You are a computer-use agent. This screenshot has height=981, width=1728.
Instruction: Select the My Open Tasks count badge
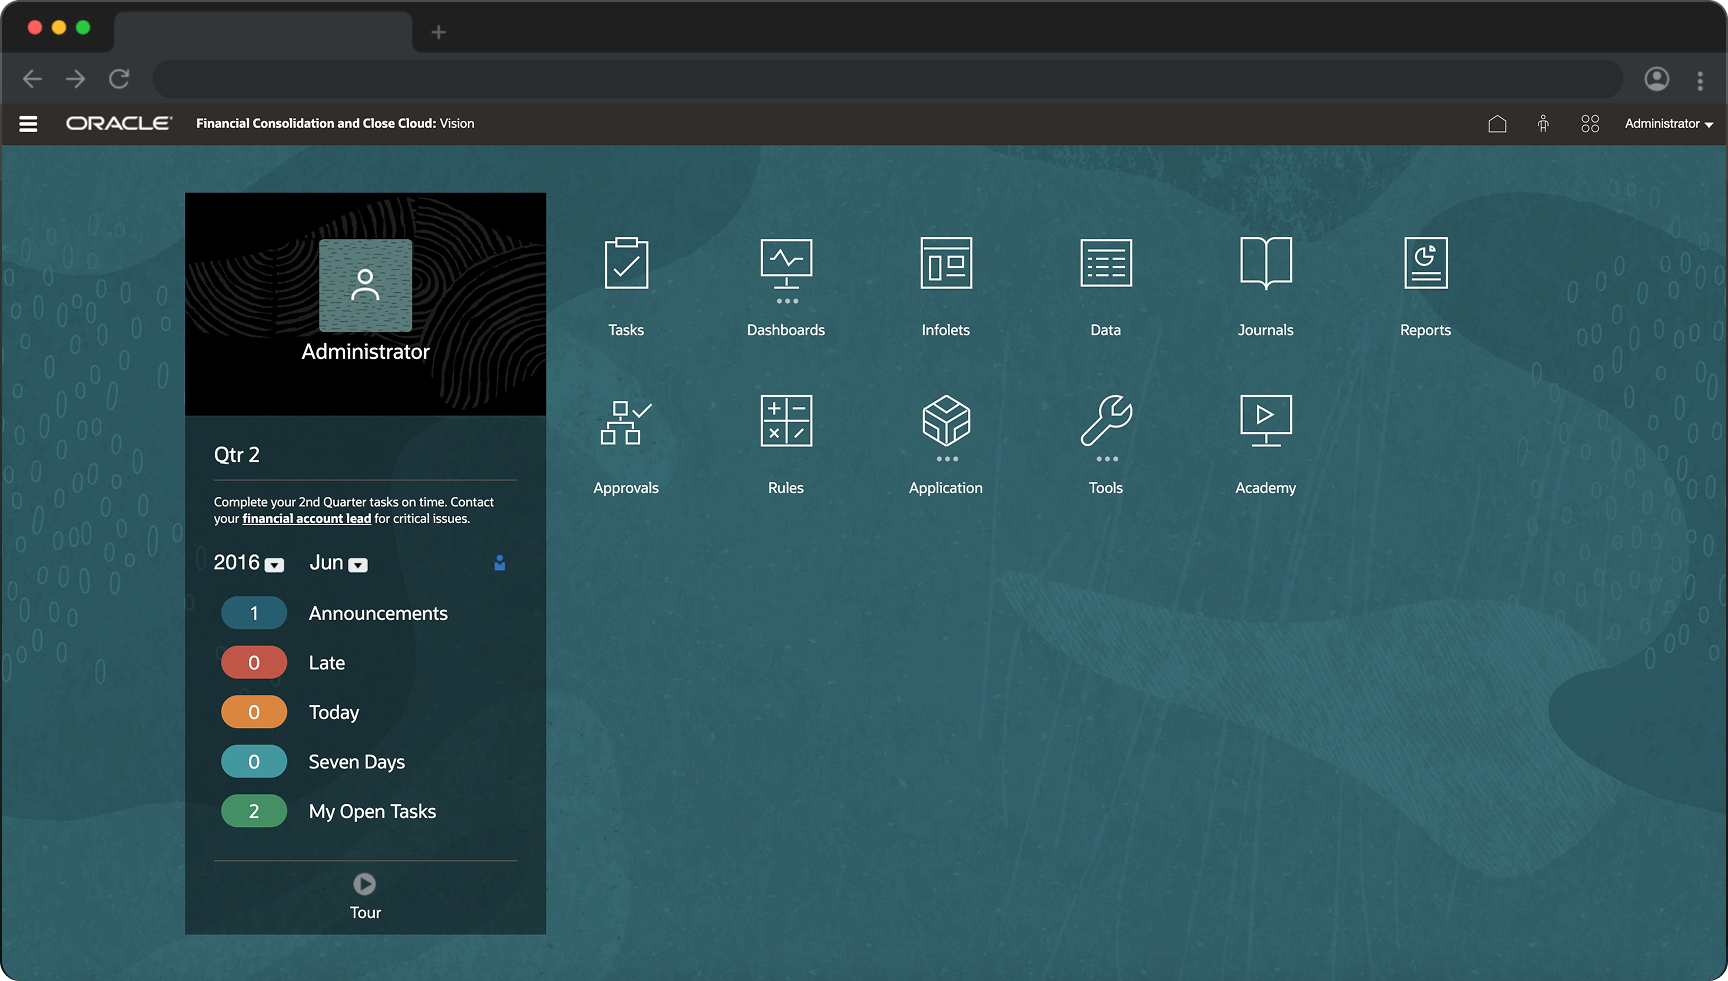point(254,811)
